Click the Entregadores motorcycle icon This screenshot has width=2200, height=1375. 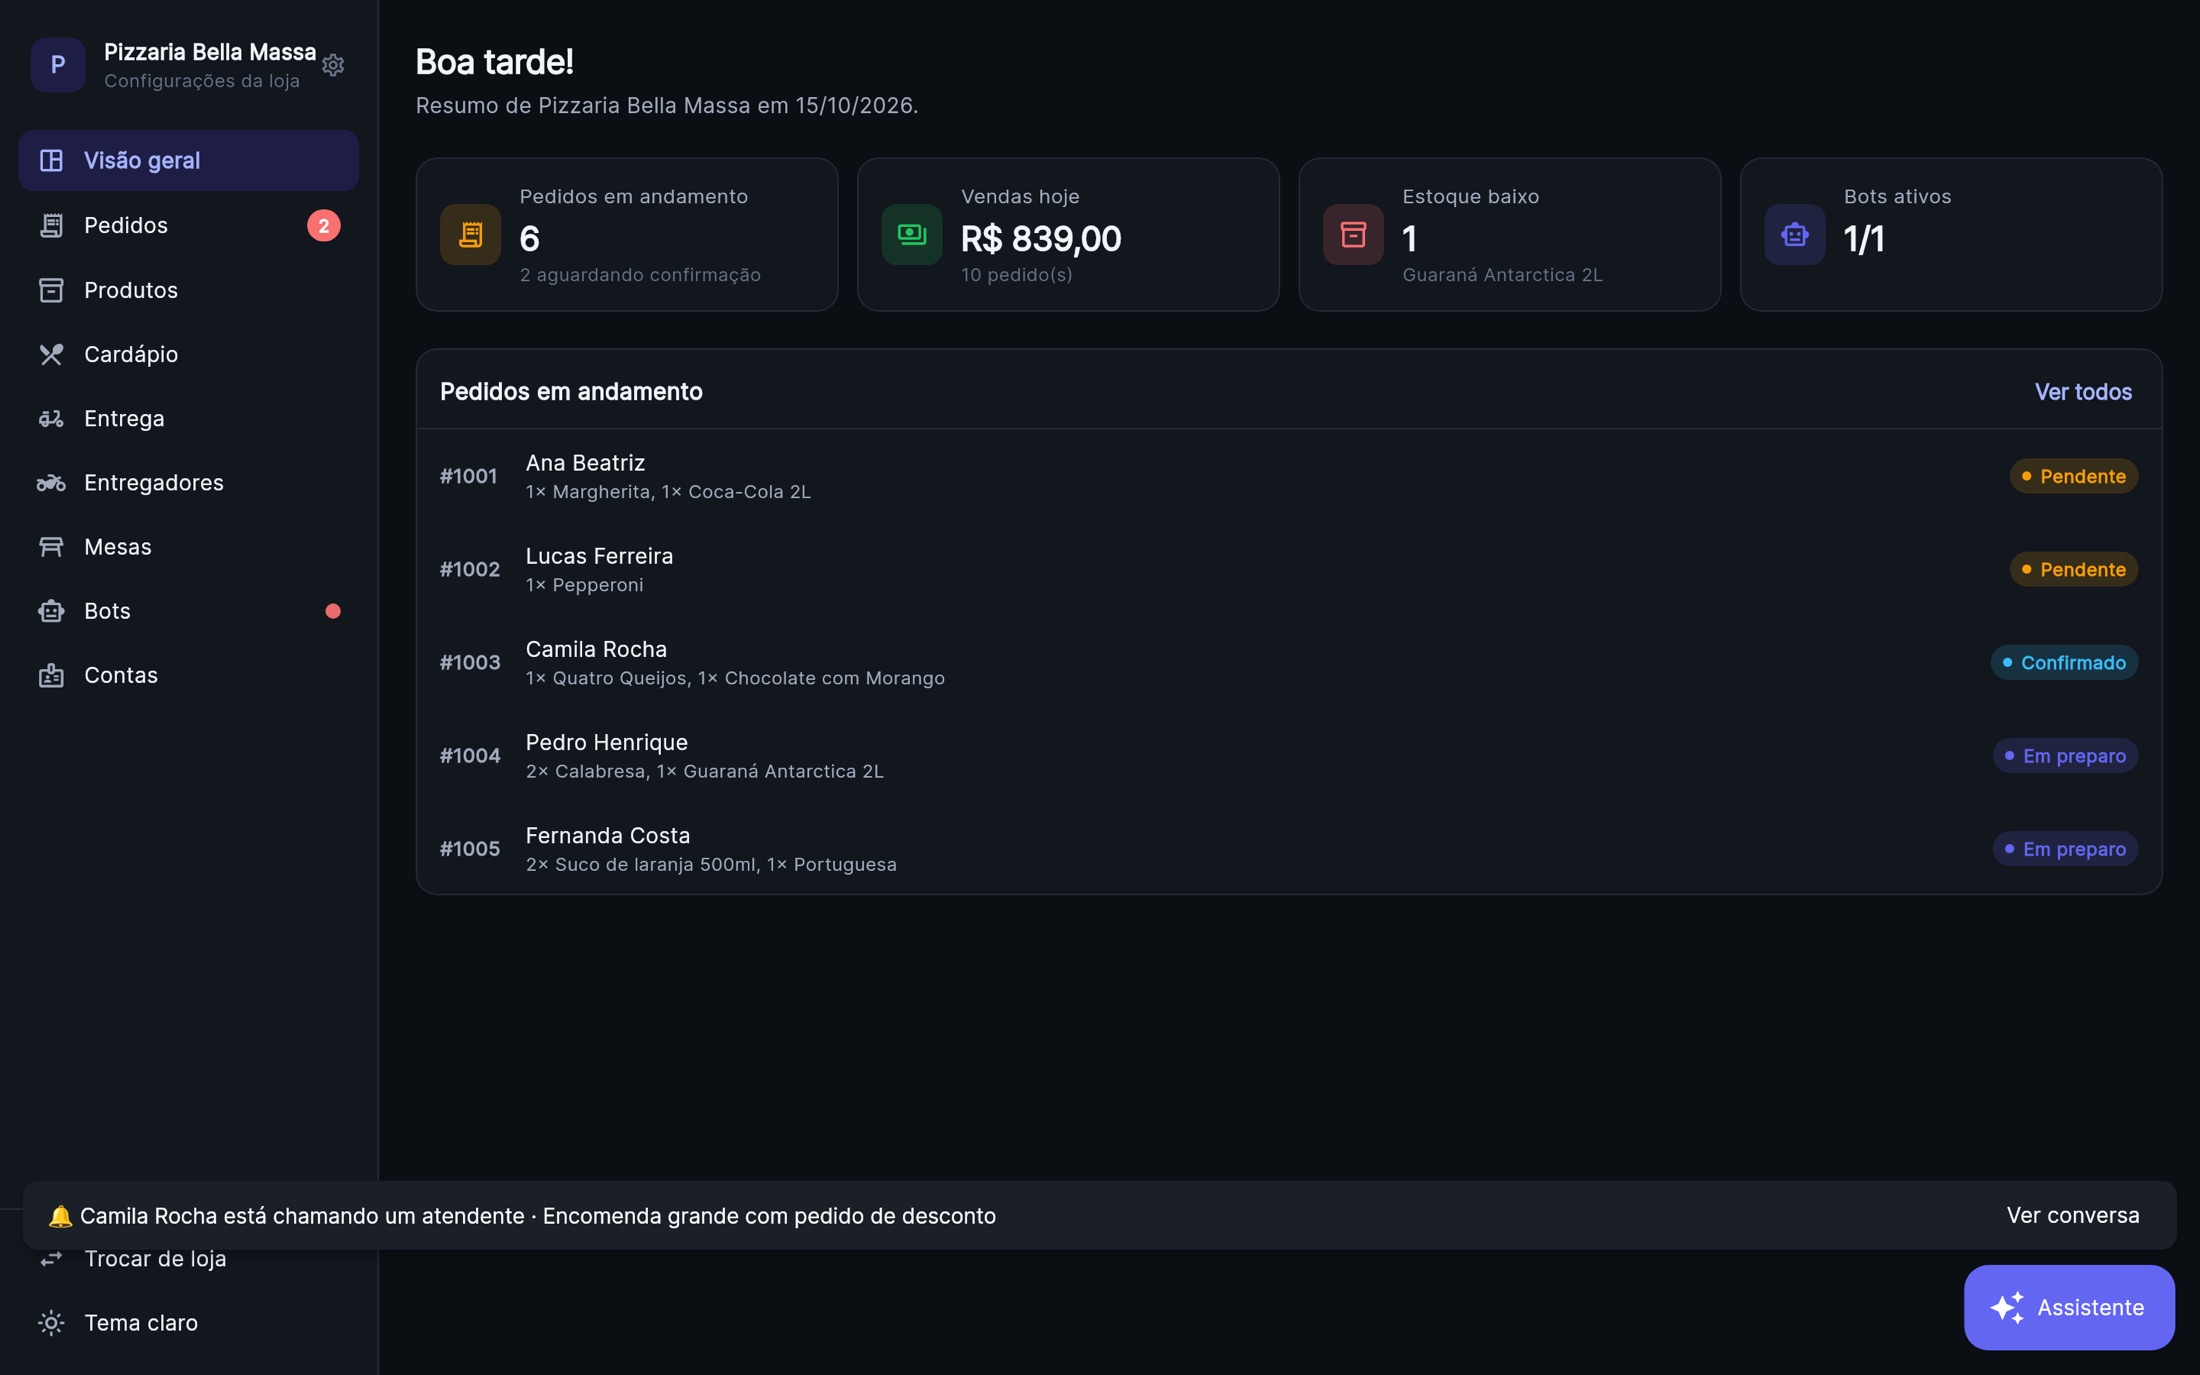pyautogui.click(x=51, y=483)
